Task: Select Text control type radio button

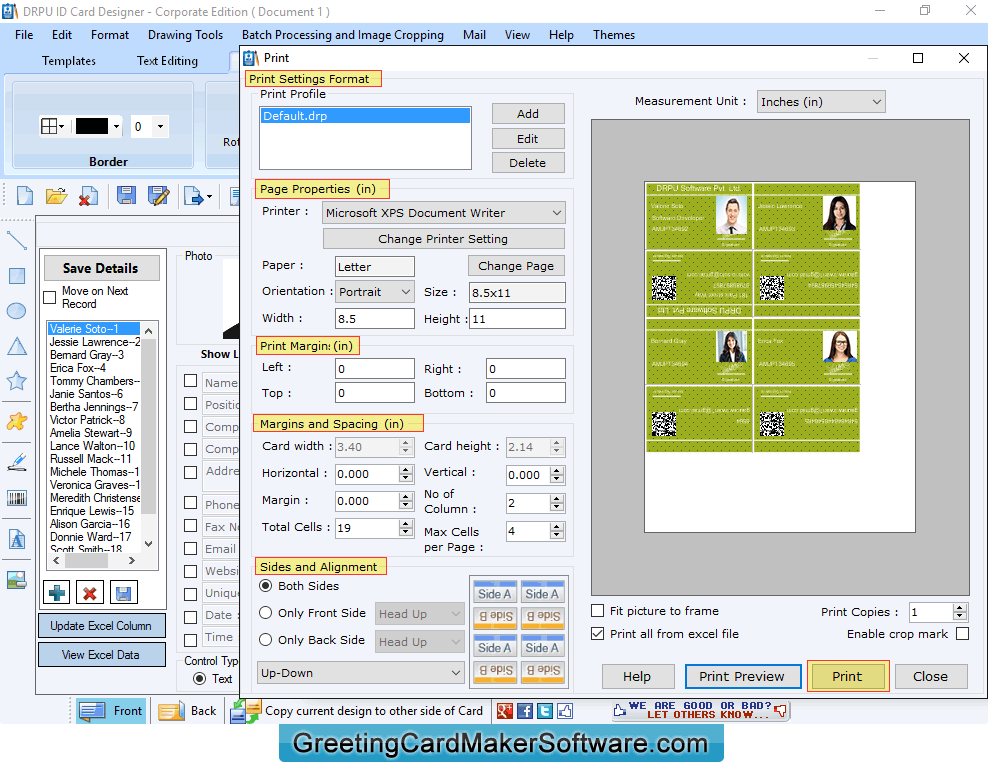Action: tap(200, 678)
